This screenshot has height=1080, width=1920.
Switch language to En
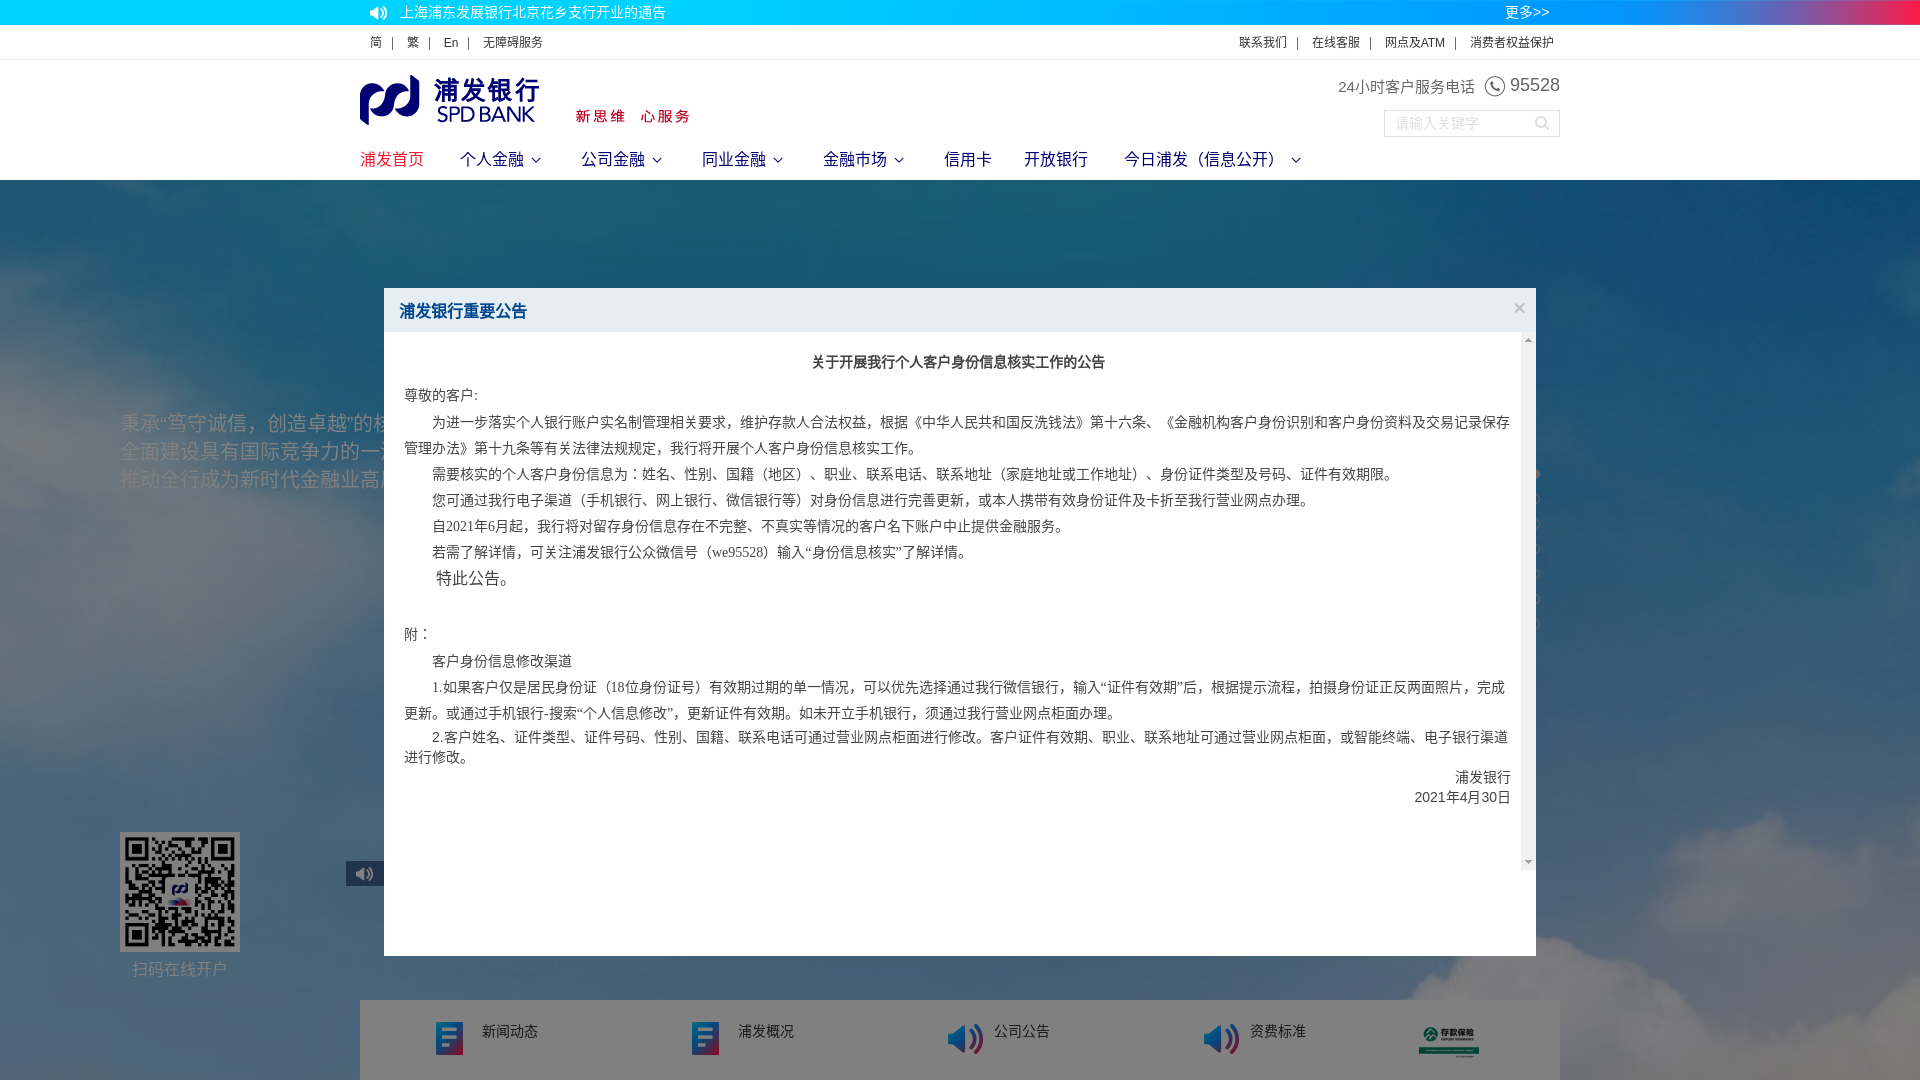click(x=451, y=43)
